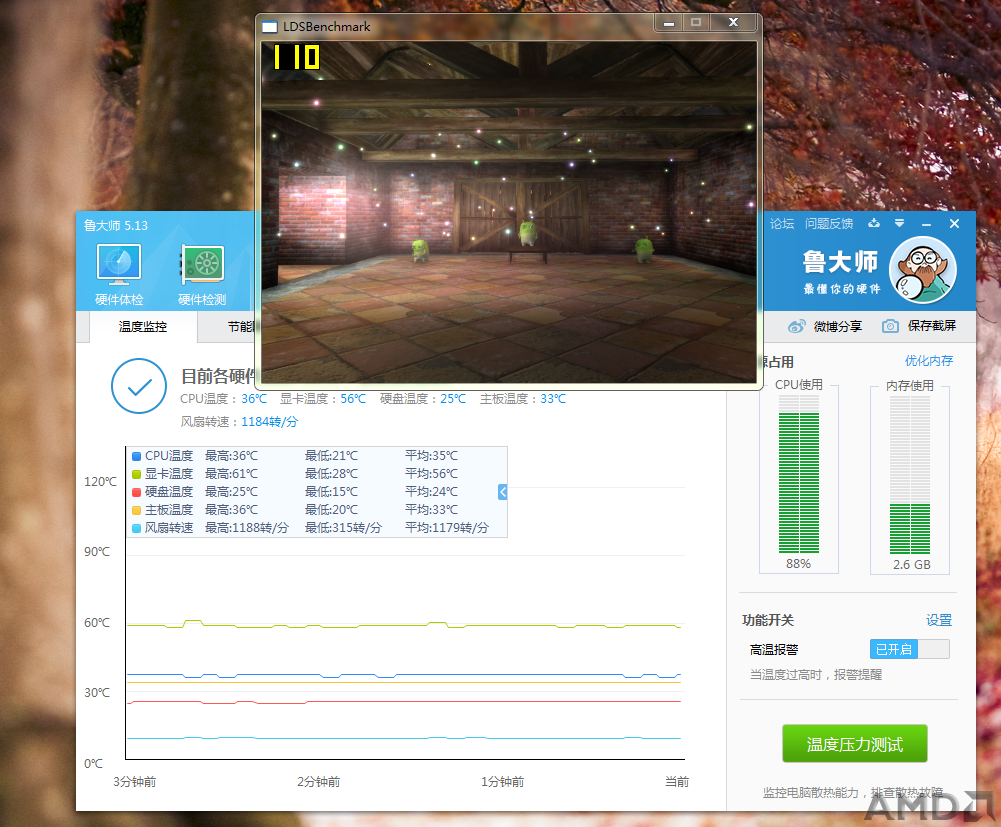Image resolution: width=1001 pixels, height=827 pixels.
Task: Click the orange 主板温度 legend swatch
Action: pyautogui.click(x=136, y=510)
